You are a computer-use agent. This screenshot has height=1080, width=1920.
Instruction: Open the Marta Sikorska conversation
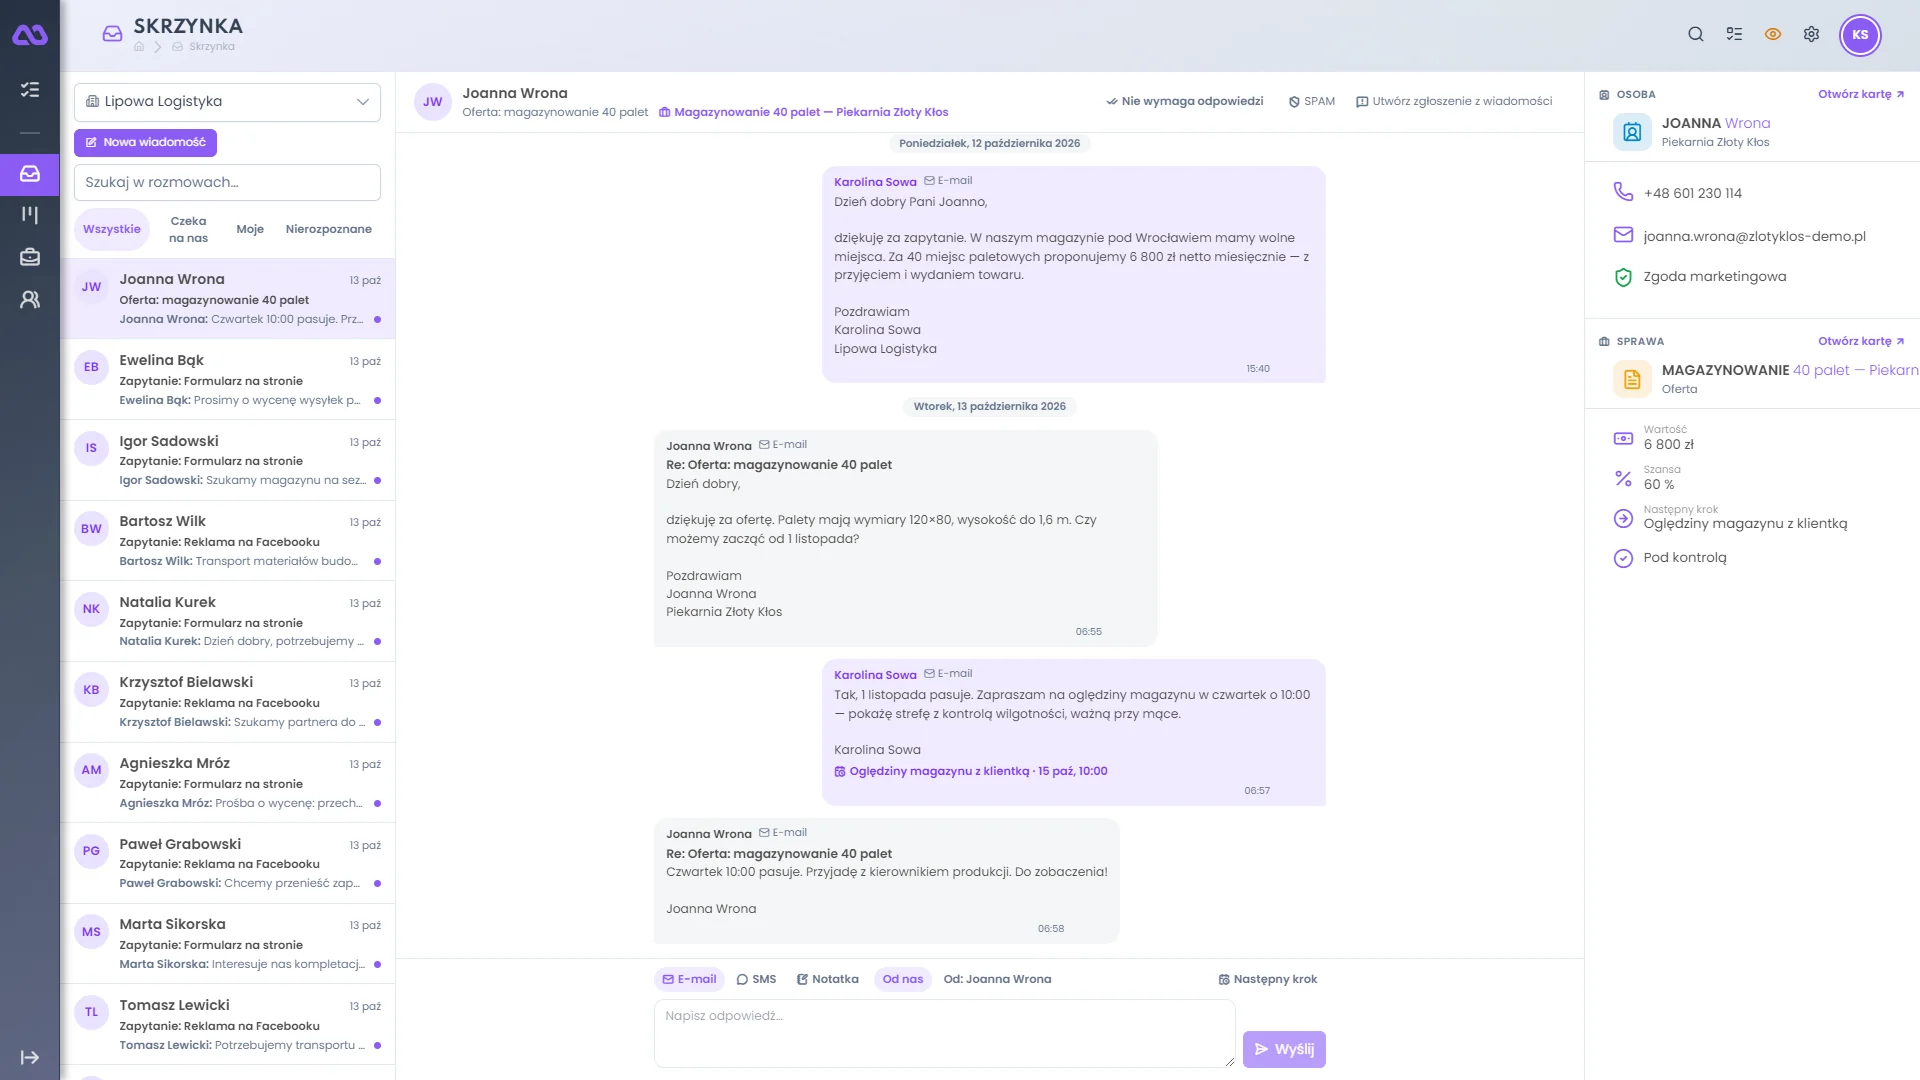pos(228,944)
